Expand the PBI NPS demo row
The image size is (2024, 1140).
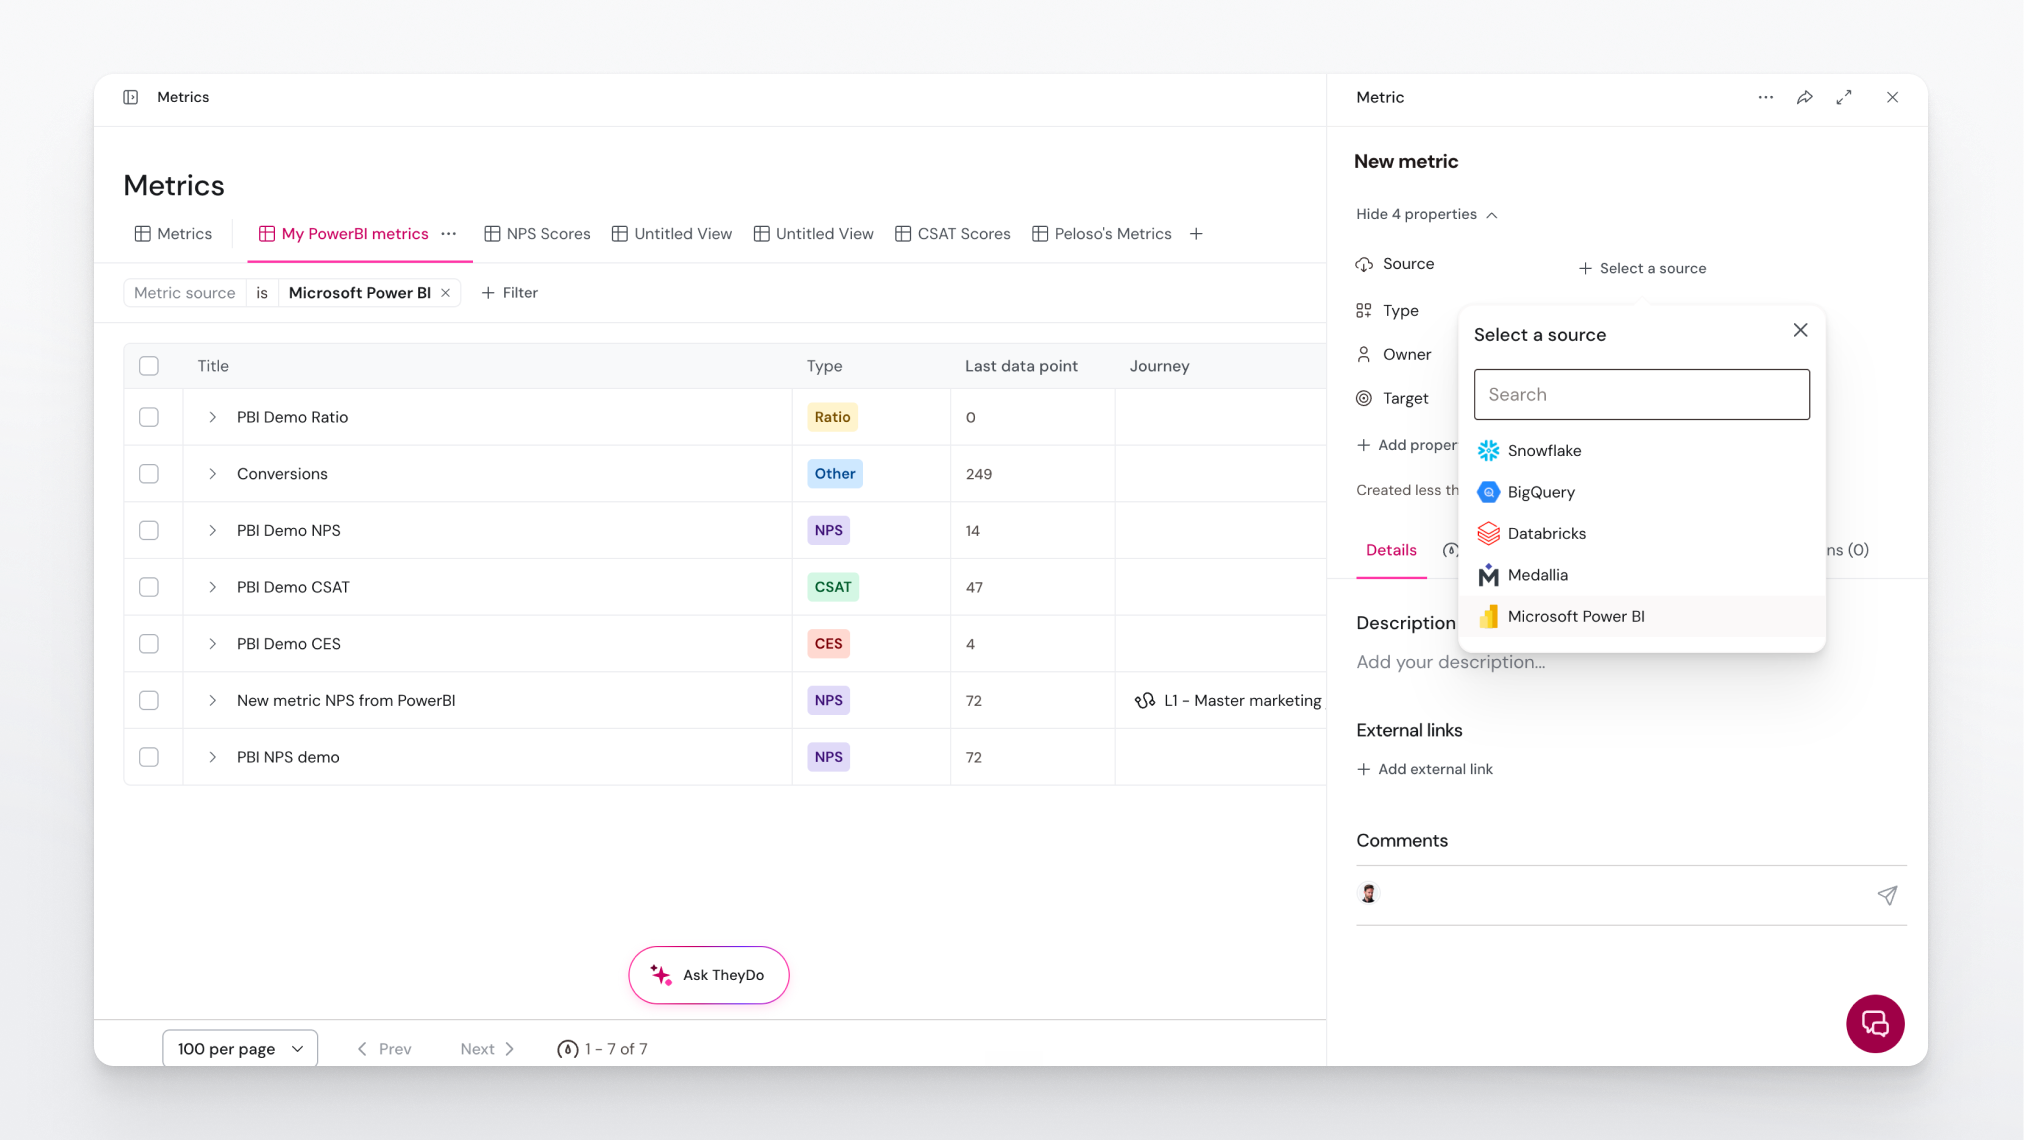[212, 757]
